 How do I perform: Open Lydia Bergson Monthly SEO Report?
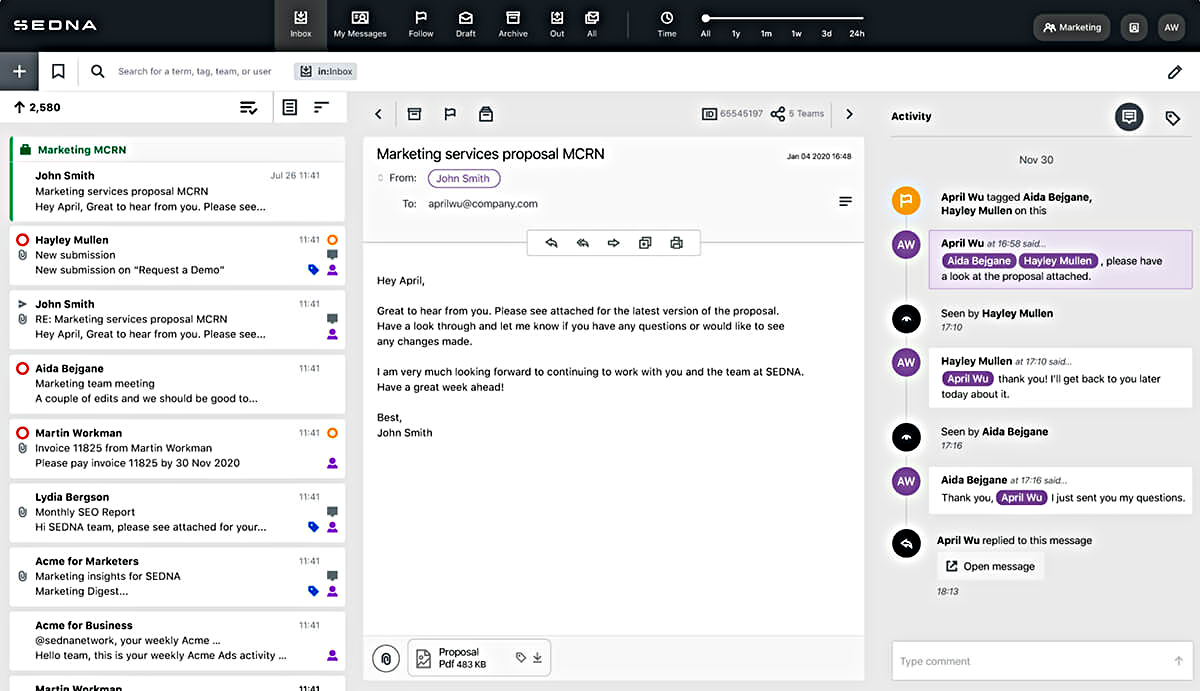[177, 512]
